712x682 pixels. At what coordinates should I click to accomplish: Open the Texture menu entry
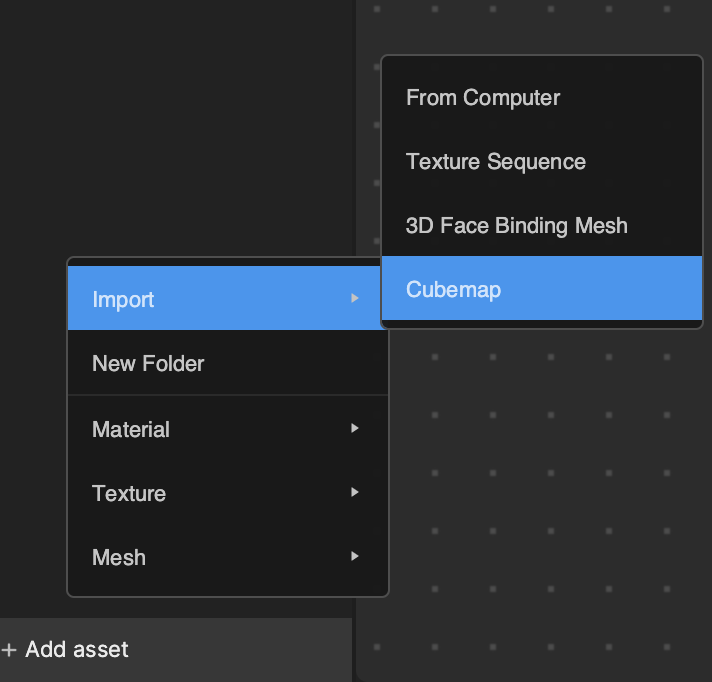tap(228, 493)
